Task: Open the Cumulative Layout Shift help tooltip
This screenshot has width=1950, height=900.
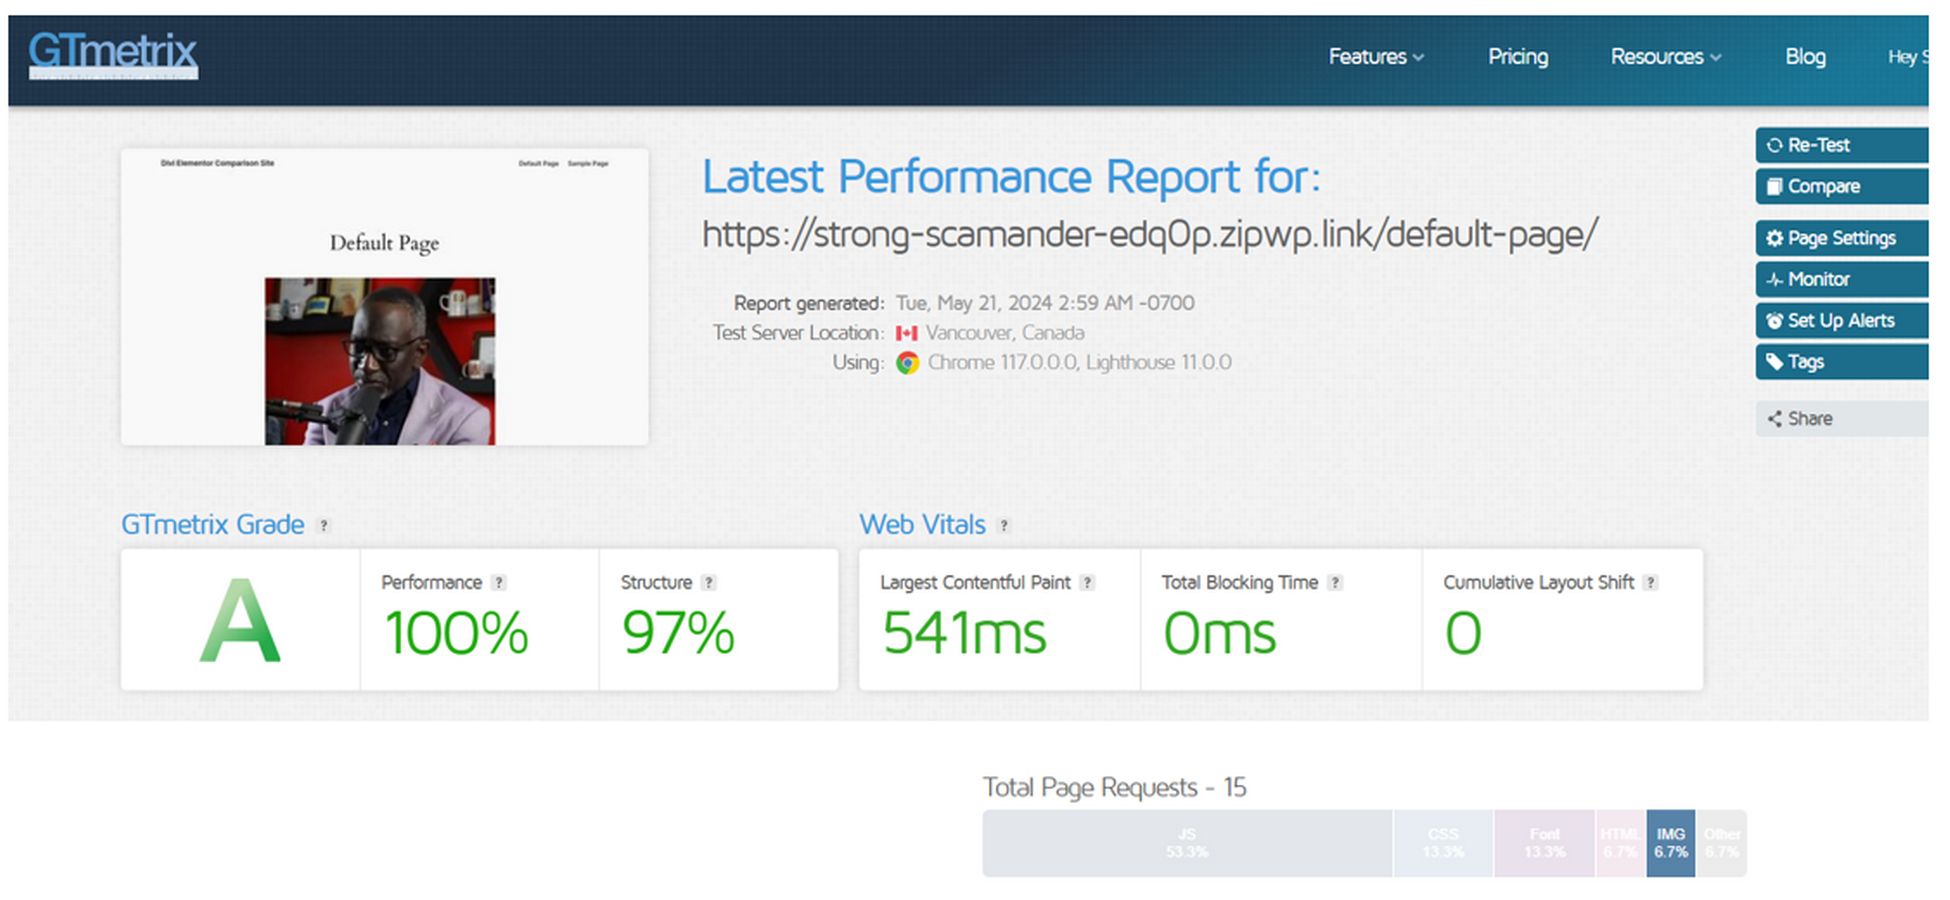Action: [x=1650, y=582]
